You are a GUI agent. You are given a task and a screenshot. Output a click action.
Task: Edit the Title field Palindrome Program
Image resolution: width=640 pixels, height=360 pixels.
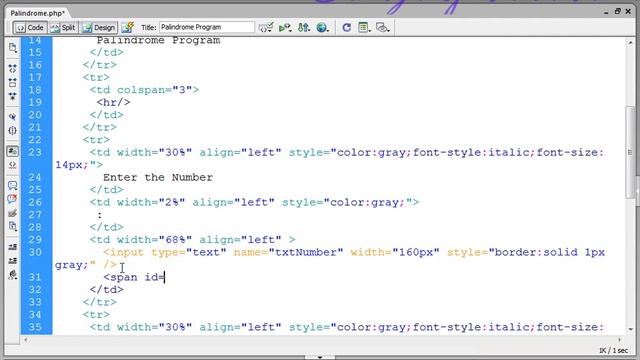pyautogui.click(x=207, y=27)
